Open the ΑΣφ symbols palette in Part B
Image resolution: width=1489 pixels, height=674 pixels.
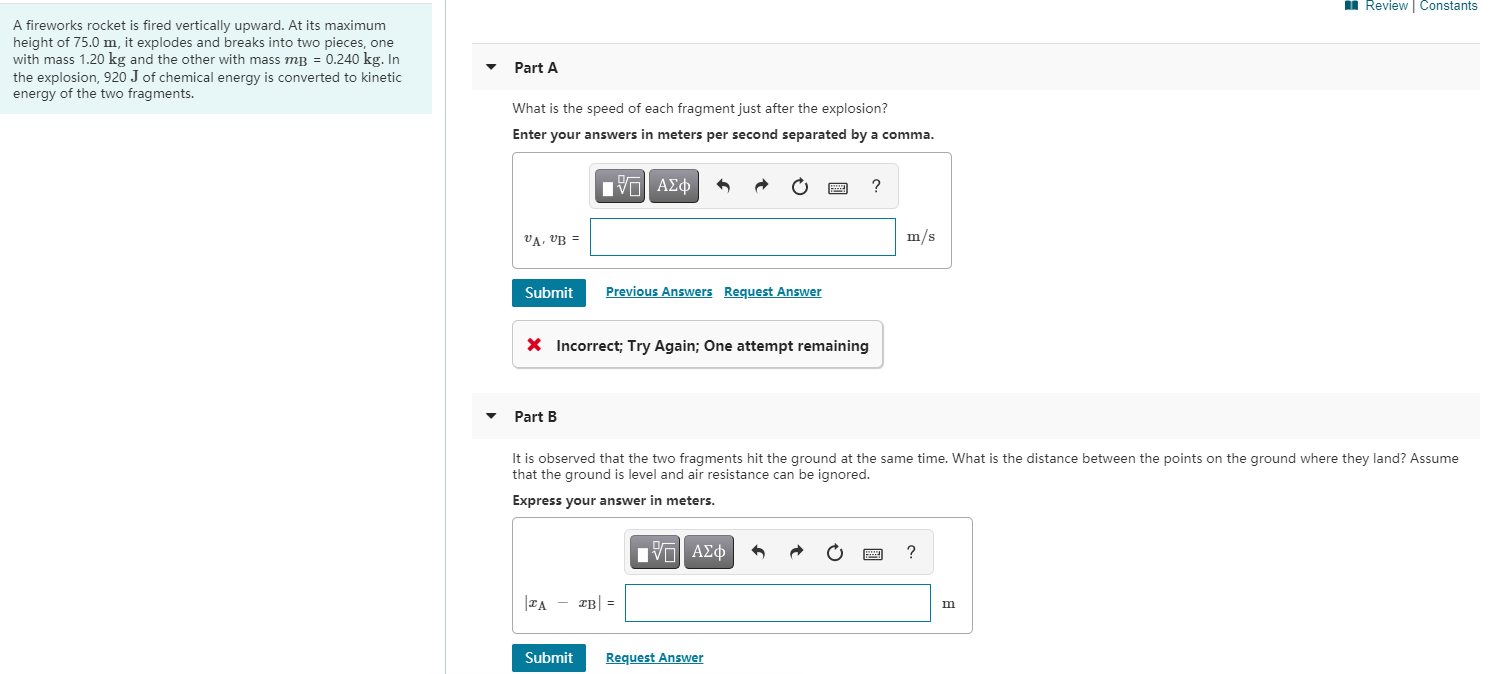coord(707,551)
